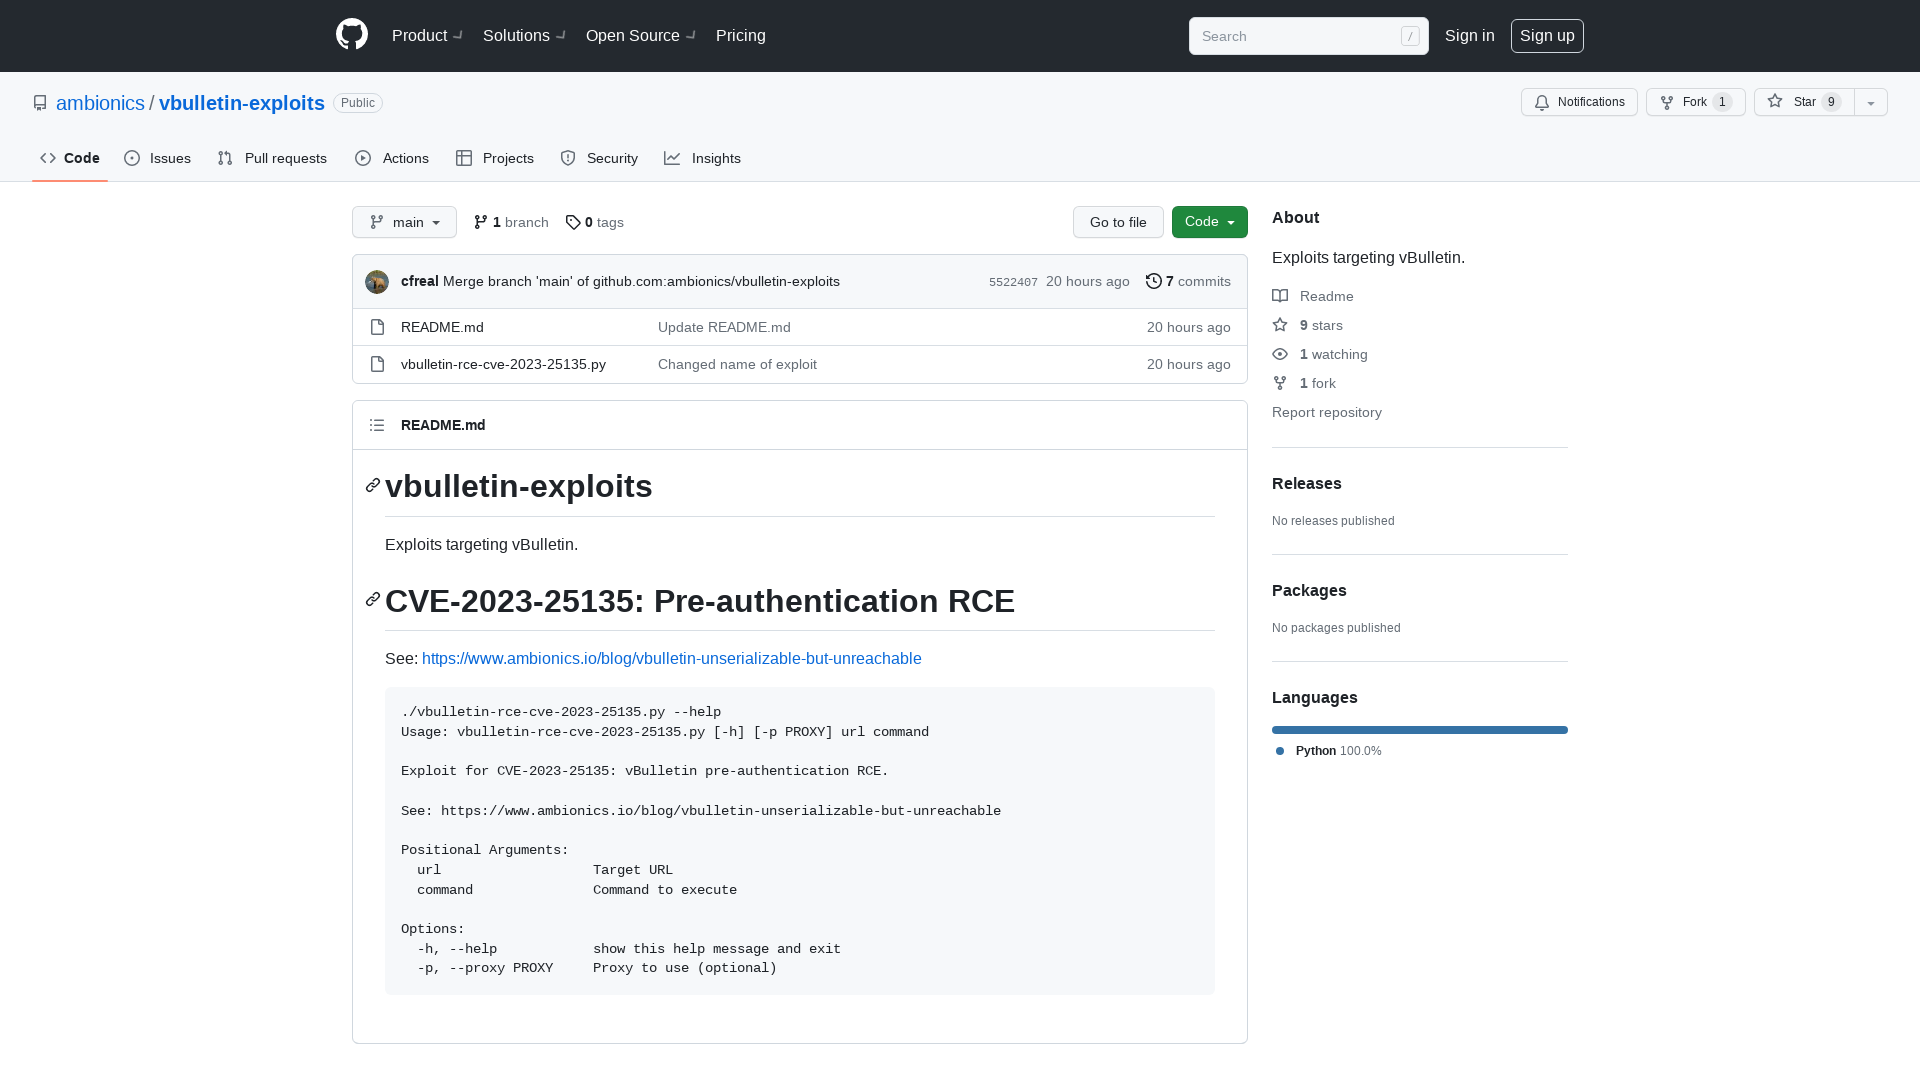Open the Pricing page

(741, 35)
